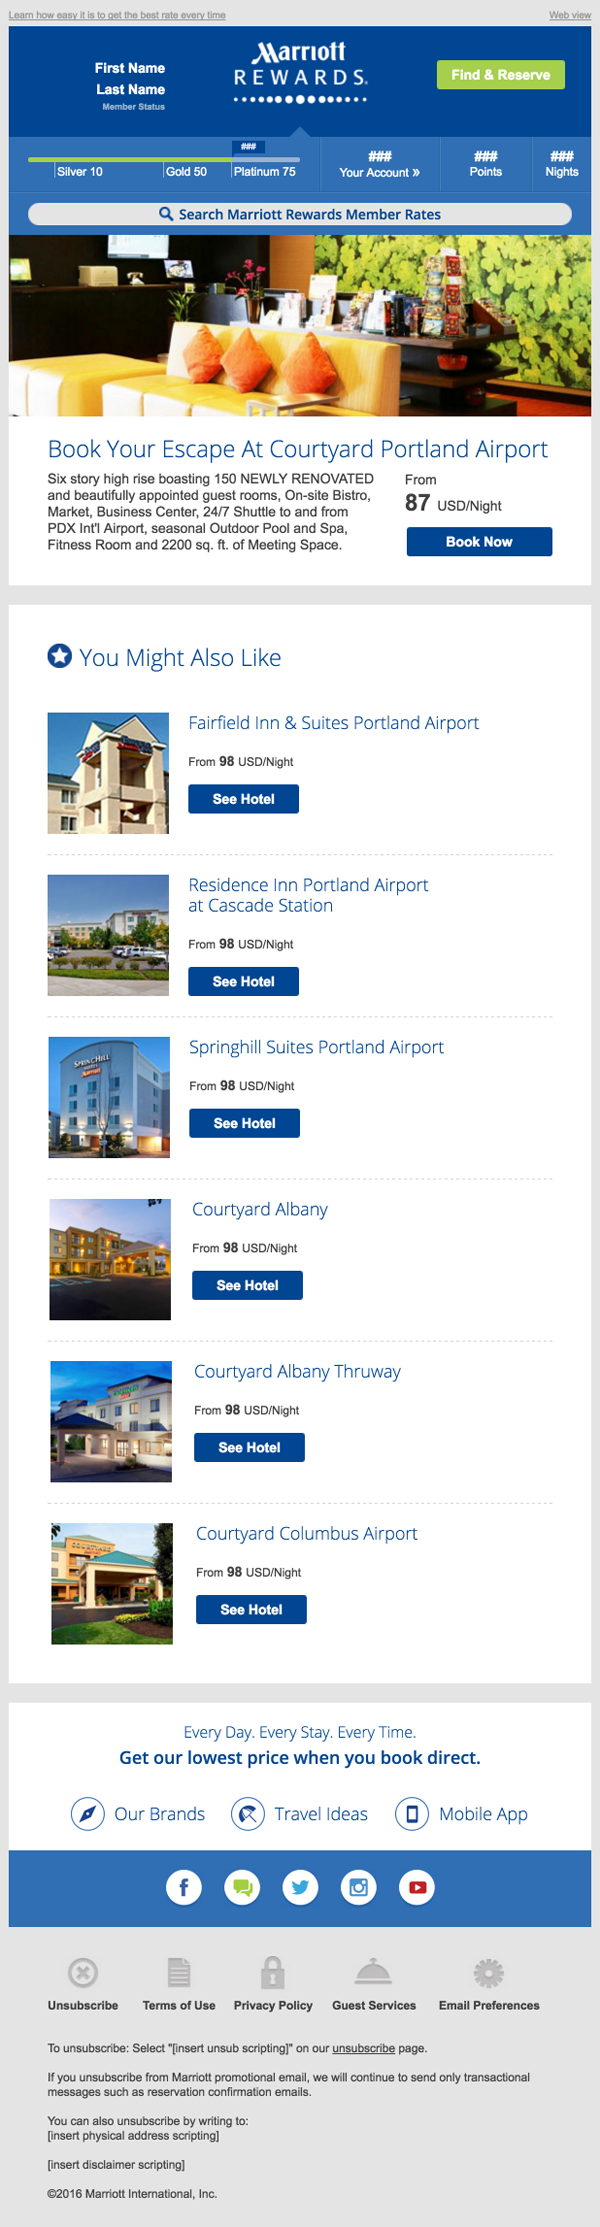Click the green chat bubbles icon

[242, 1887]
